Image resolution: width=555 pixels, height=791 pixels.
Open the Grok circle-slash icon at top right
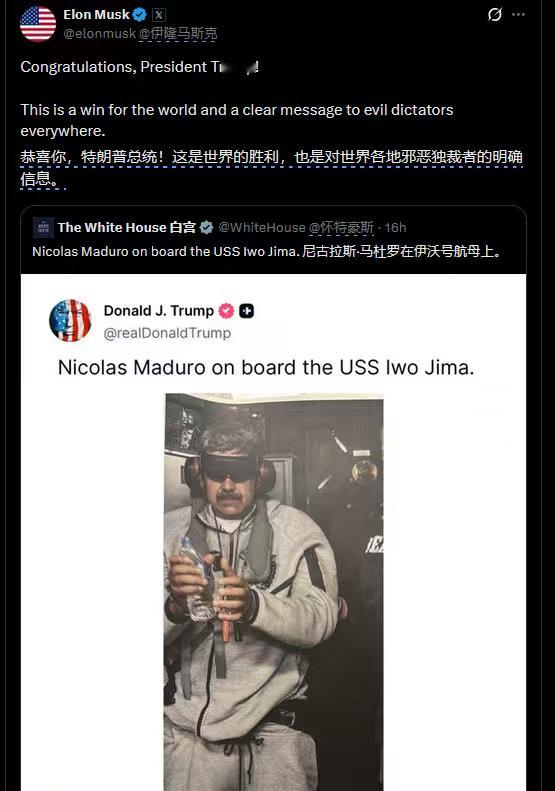pyautogui.click(x=494, y=15)
